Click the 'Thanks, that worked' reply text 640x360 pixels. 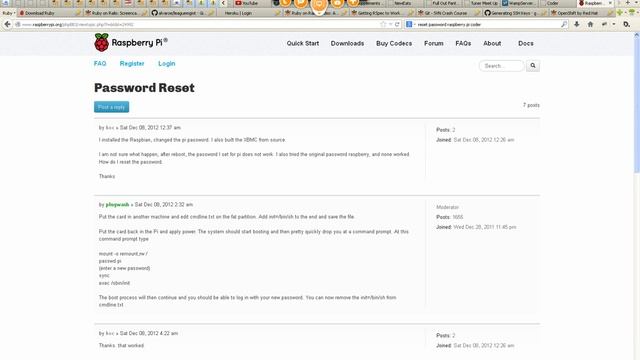pos(121,345)
